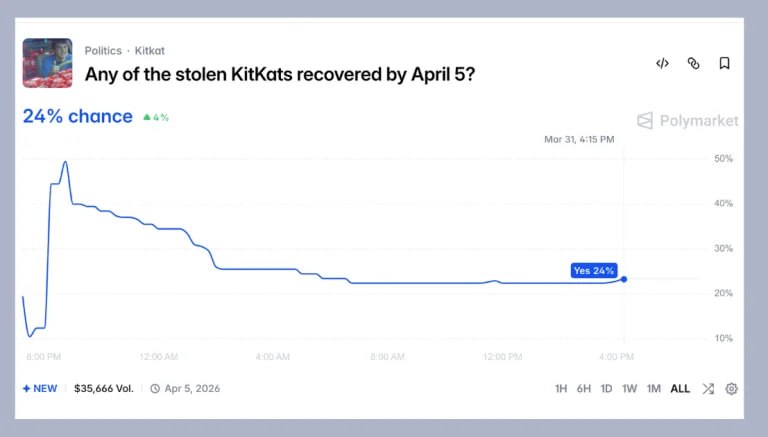Image resolution: width=768 pixels, height=437 pixels.
Task: Switch to the 1W time range
Action: tap(629, 389)
